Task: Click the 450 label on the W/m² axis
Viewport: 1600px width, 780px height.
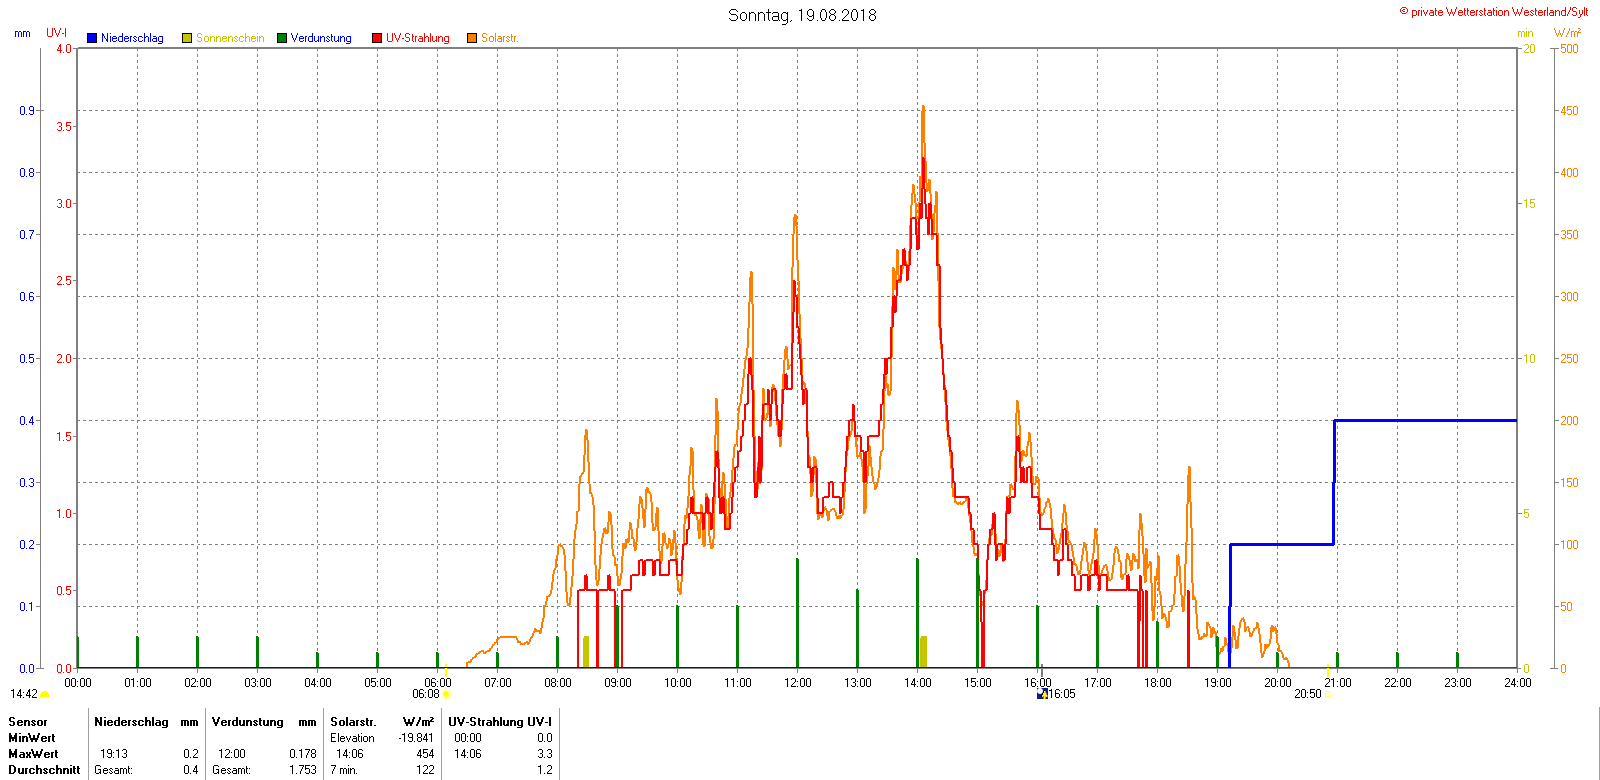Action: (1570, 111)
